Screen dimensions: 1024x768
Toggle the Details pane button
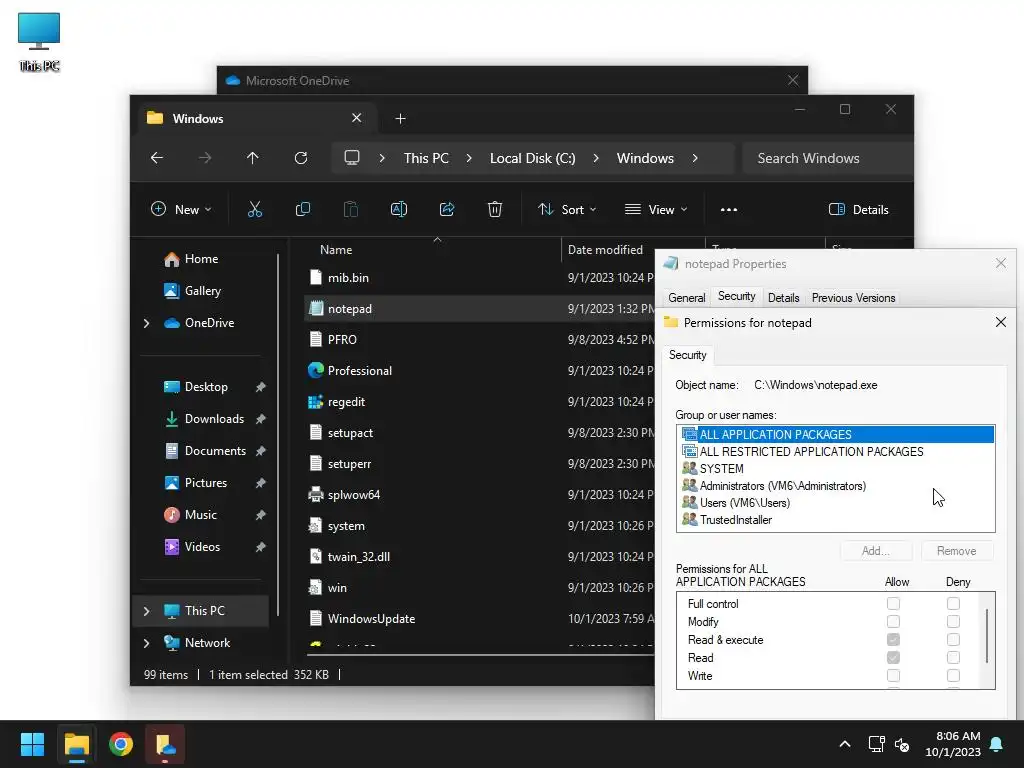point(858,209)
